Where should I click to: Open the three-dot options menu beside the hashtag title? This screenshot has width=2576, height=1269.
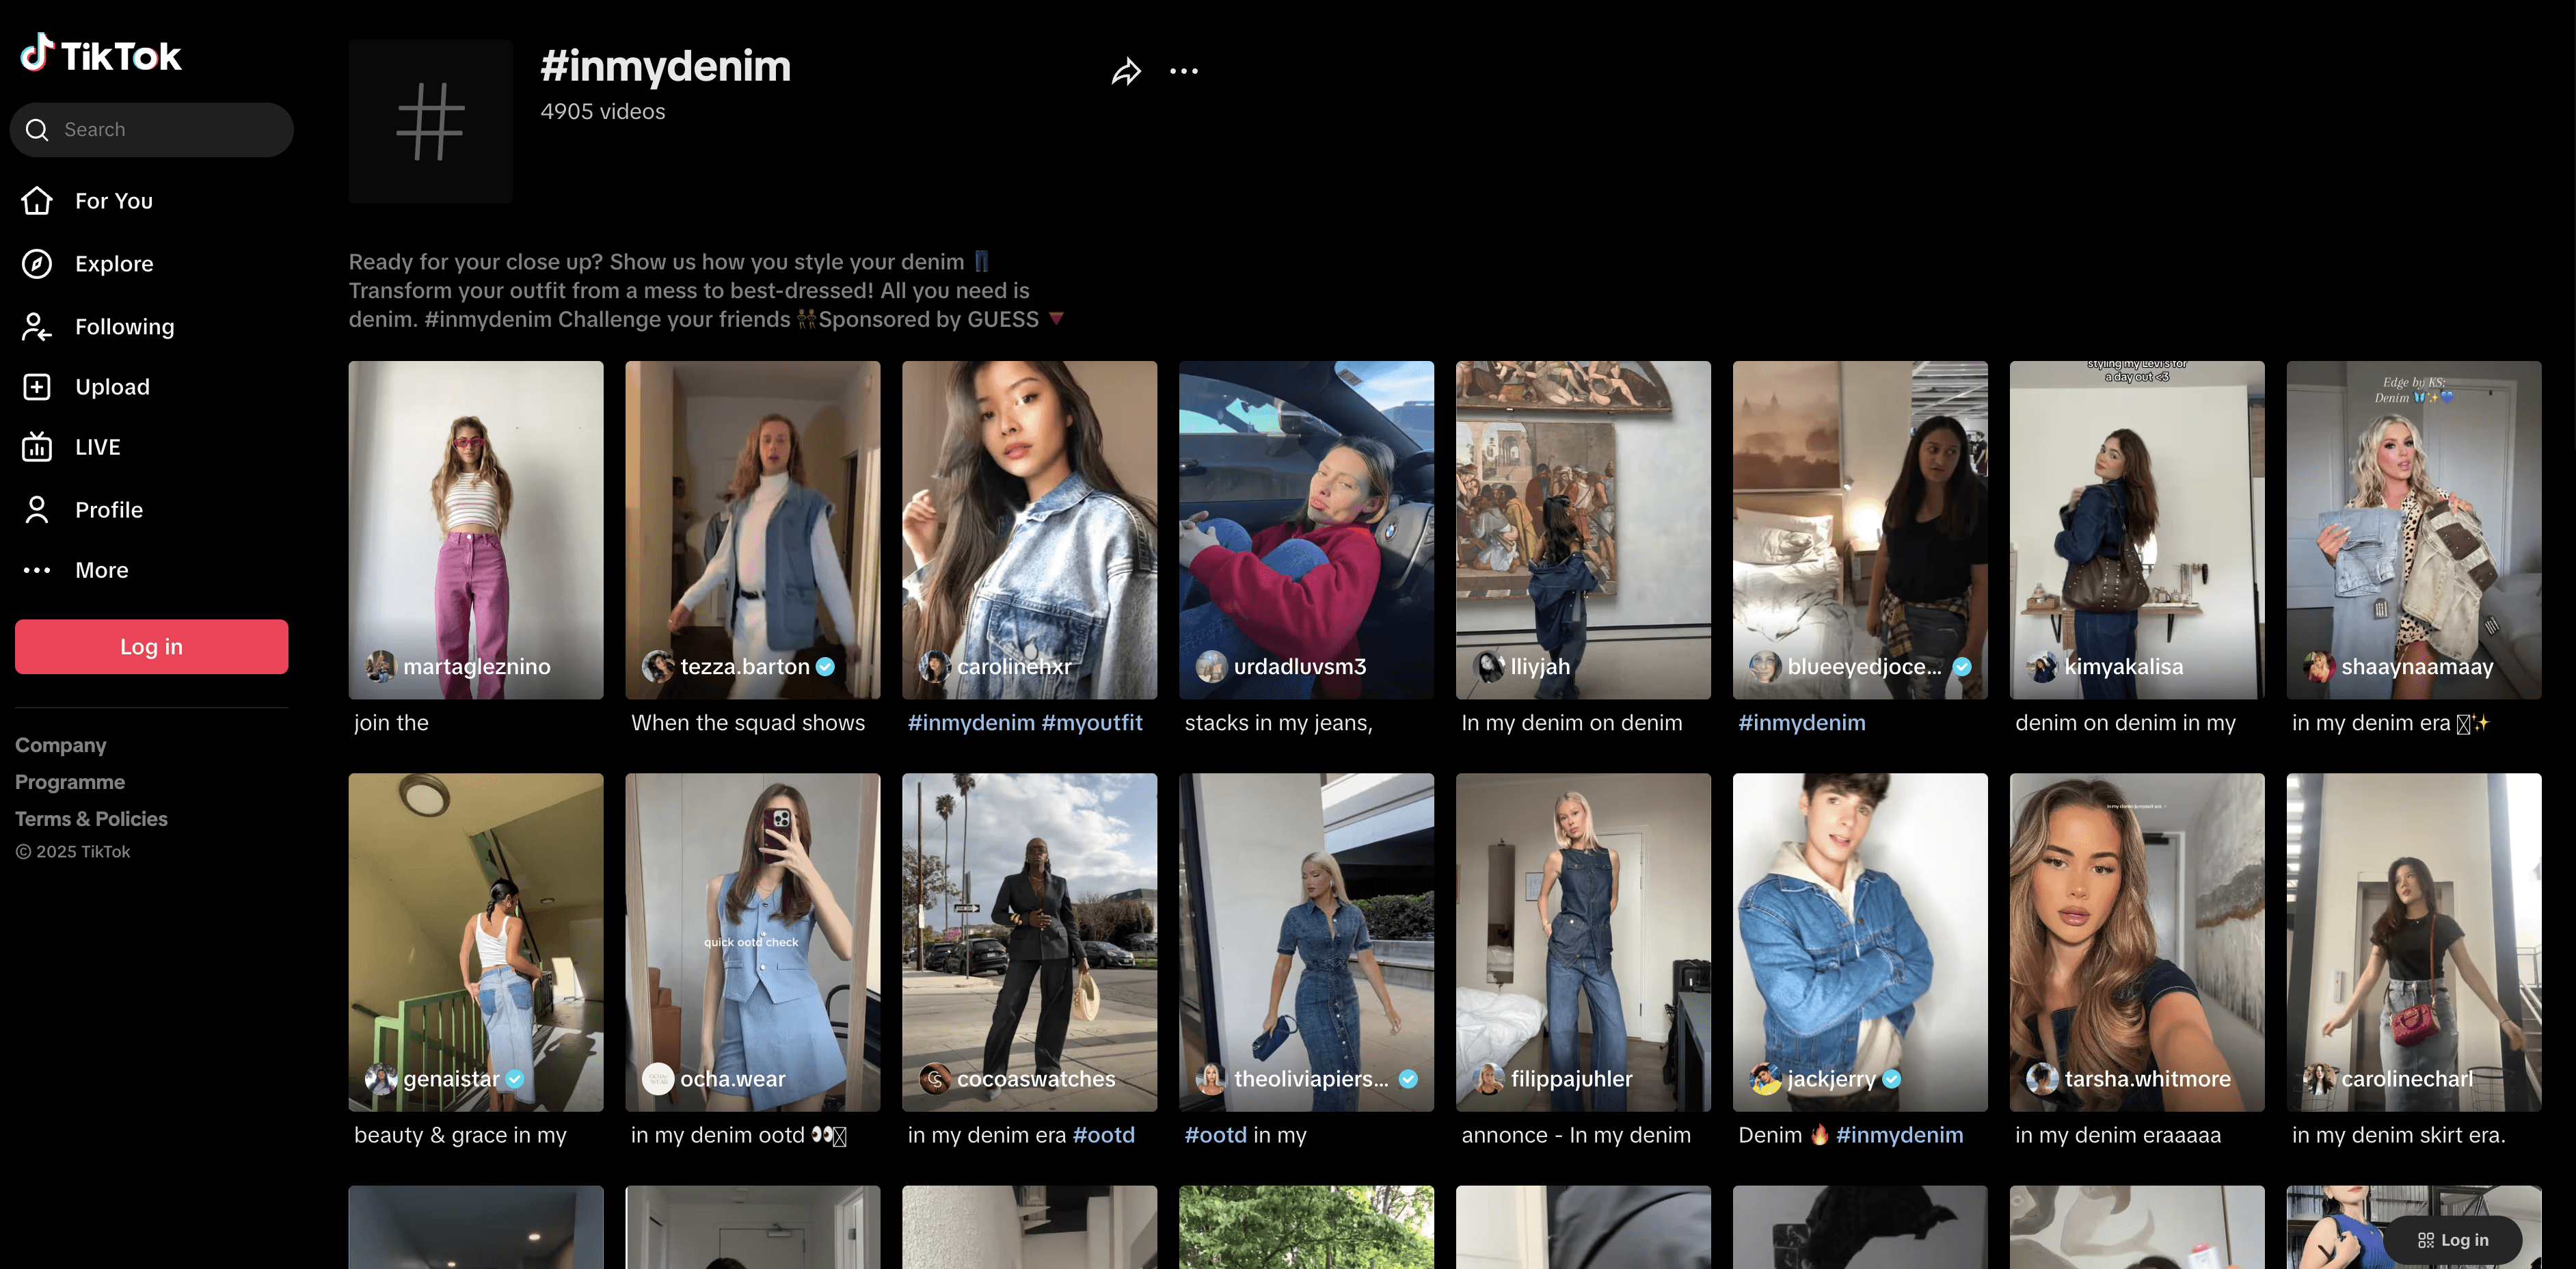pos(1184,72)
